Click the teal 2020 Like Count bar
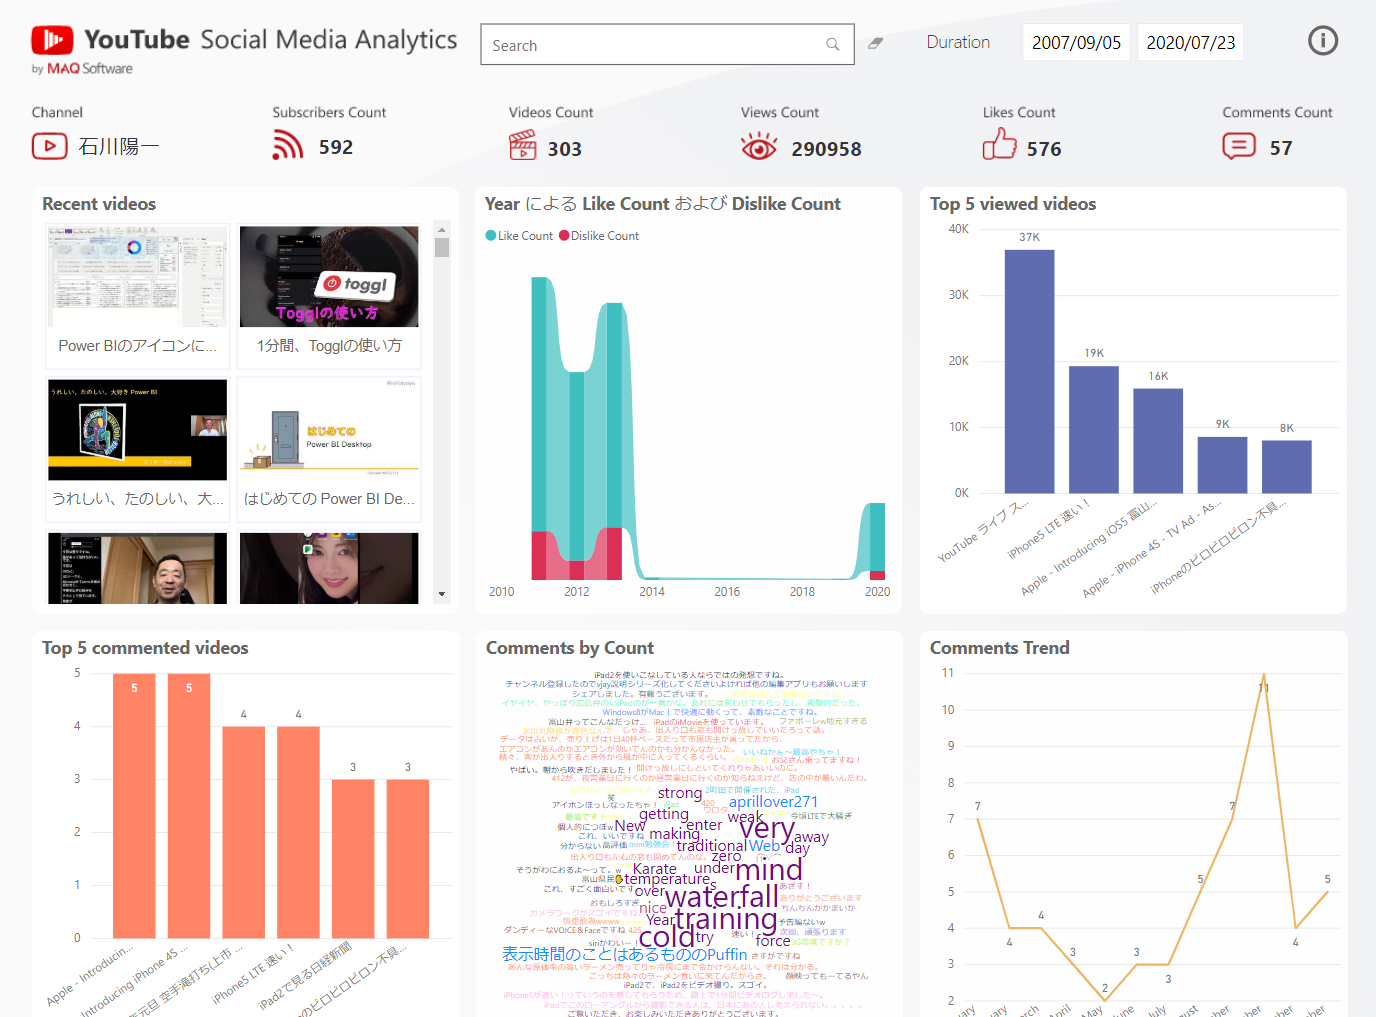1376x1017 pixels. [877, 537]
